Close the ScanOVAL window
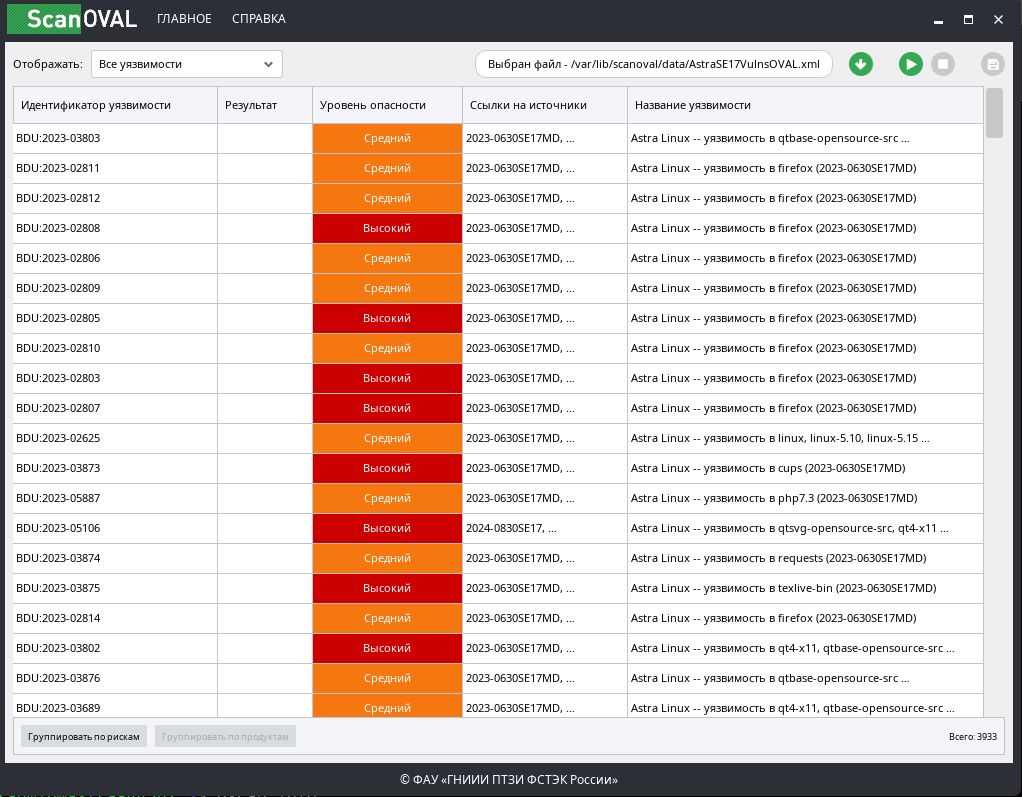This screenshot has height=797, width=1022. tap(999, 19)
